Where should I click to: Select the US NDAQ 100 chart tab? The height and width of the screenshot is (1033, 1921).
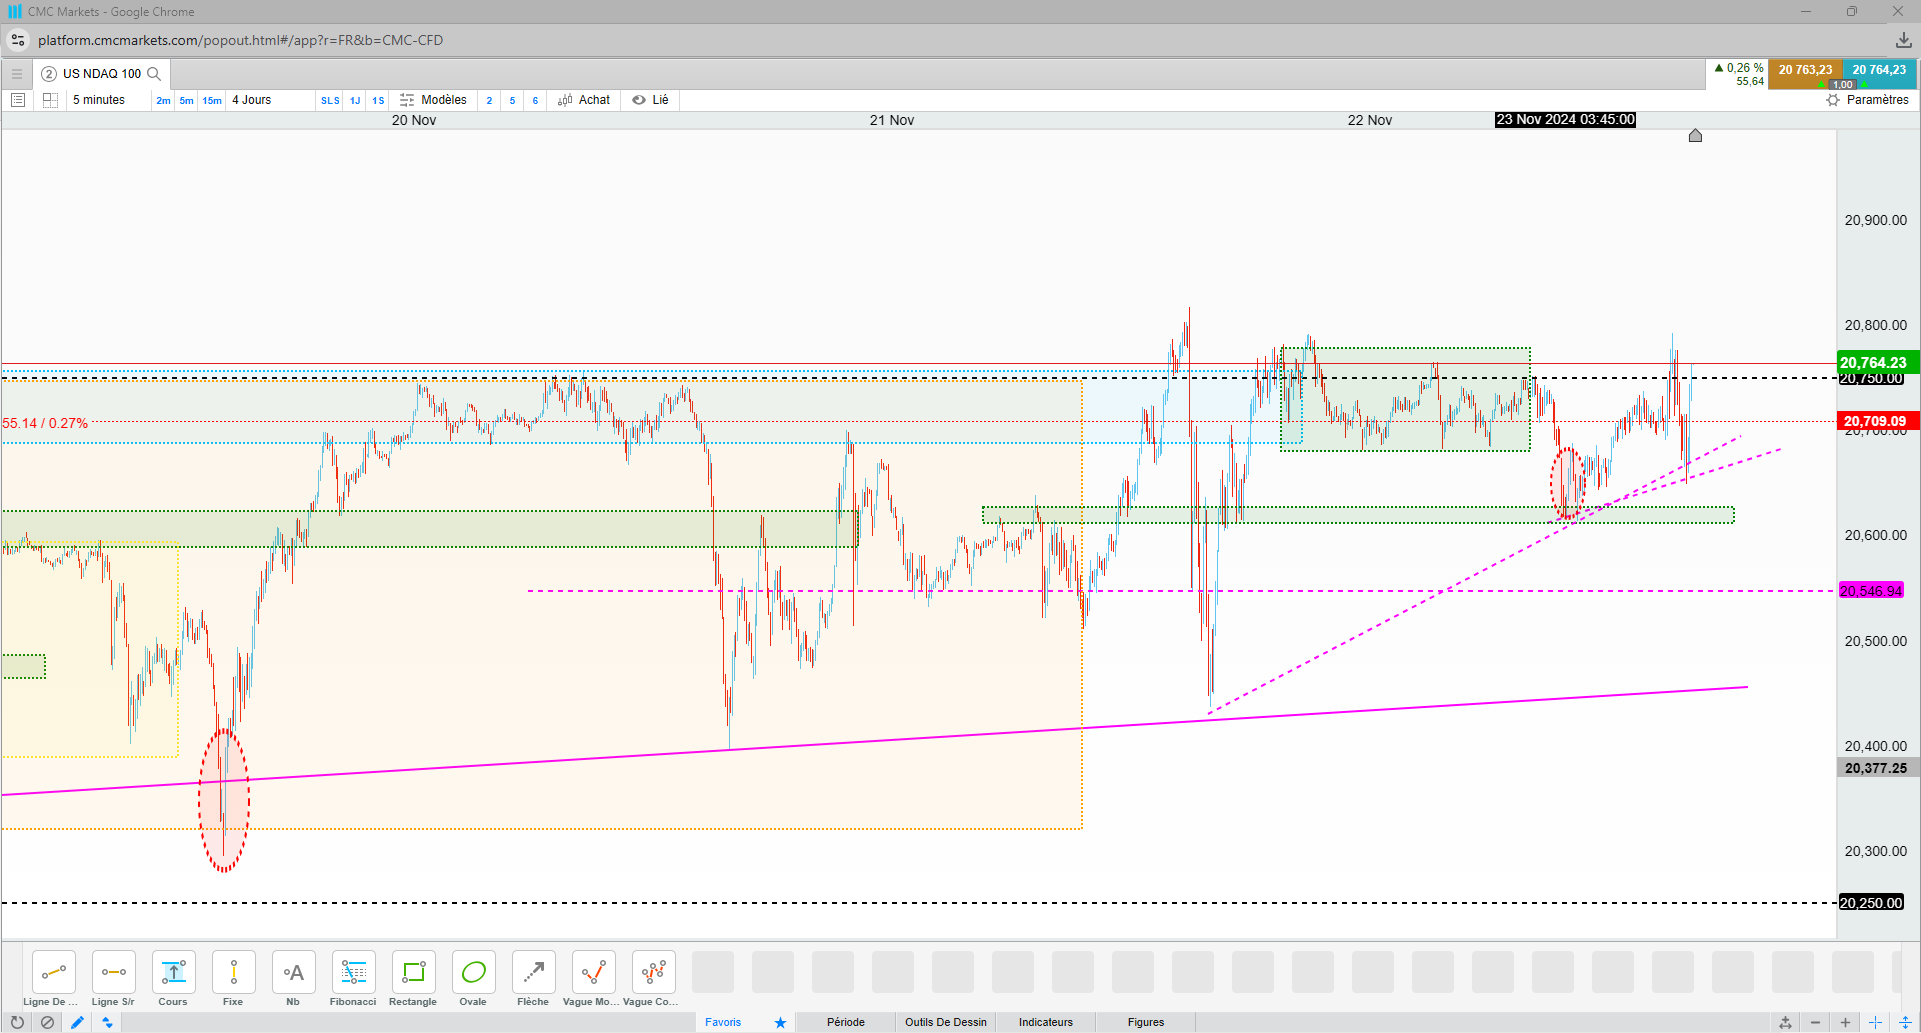[102, 74]
